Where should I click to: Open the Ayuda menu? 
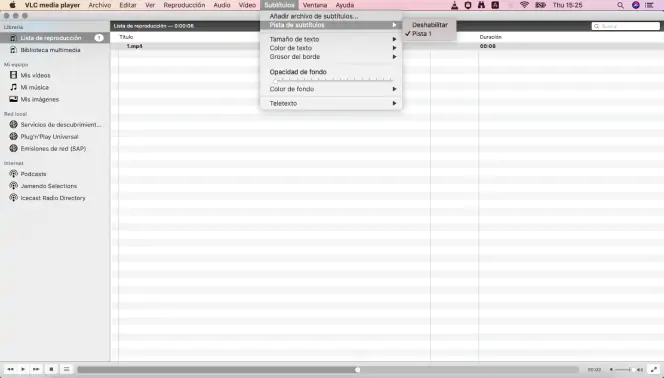coord(345,5)
